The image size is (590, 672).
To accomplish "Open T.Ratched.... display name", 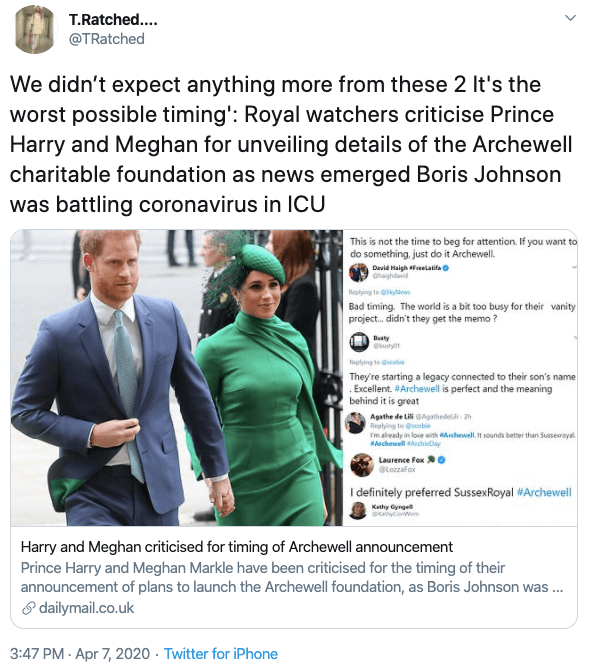I will pos(113,19).
